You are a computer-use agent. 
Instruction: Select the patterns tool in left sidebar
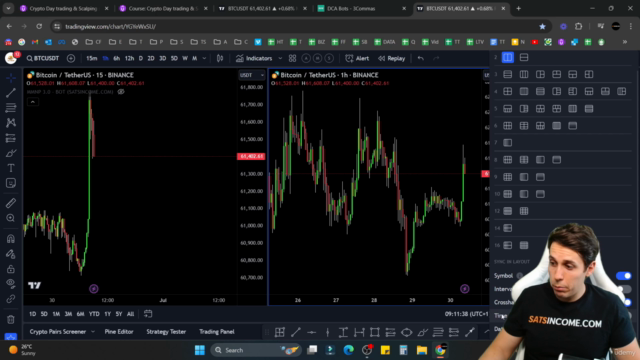click(11, 123)
